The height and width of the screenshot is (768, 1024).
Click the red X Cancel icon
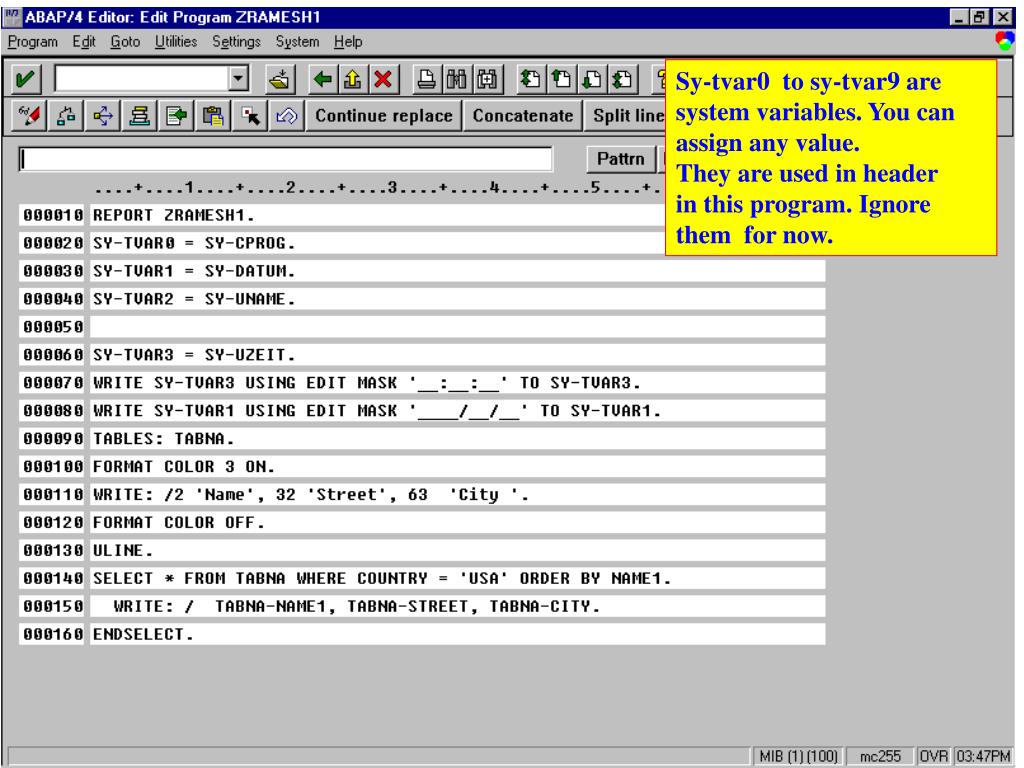tap(383, 80)
